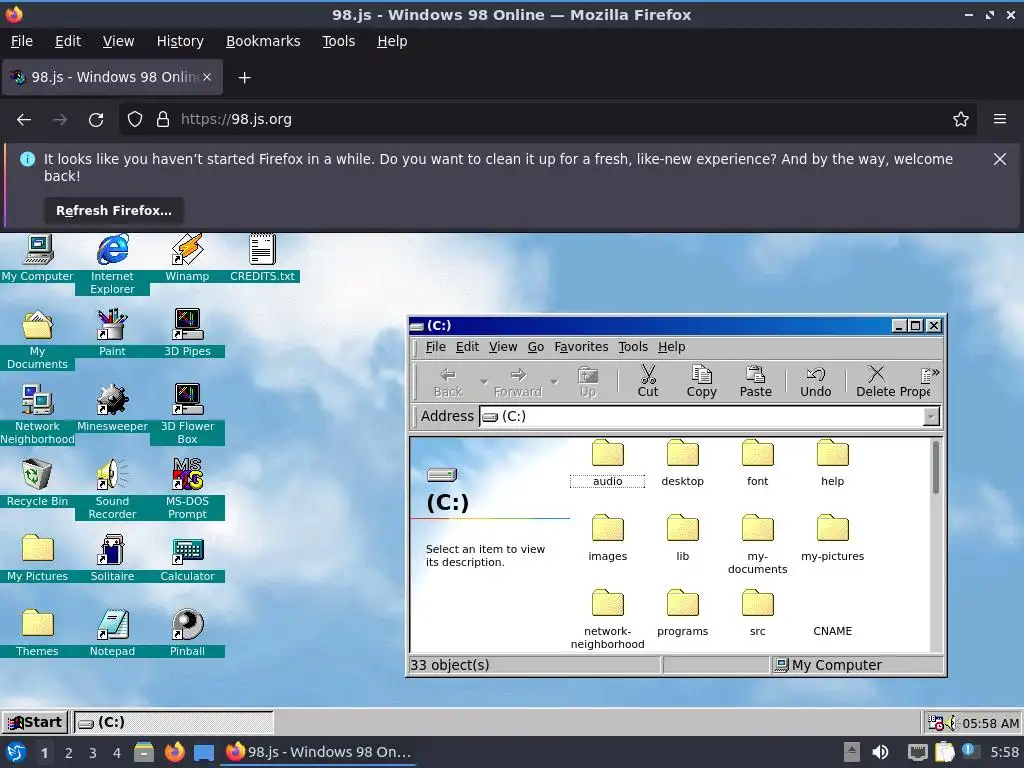Open the Back button history dropdown arrow
The width and height of the screenshot is (1024, 768).
point(484,381)
